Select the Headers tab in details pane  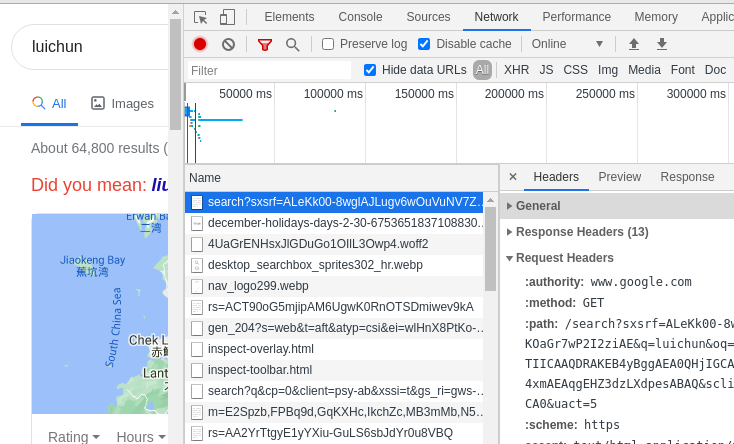coord(556,177)
